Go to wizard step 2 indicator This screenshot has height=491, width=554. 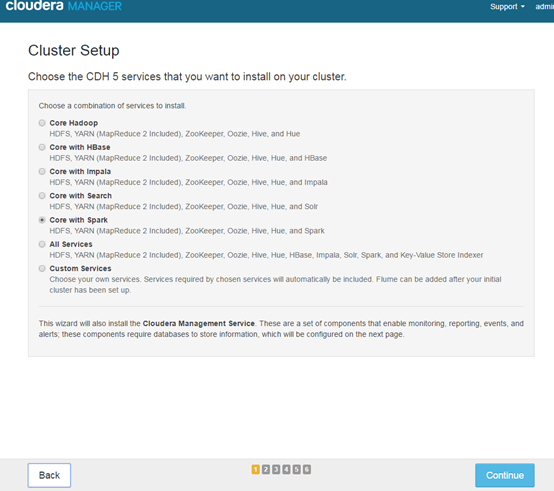point(266,469)
